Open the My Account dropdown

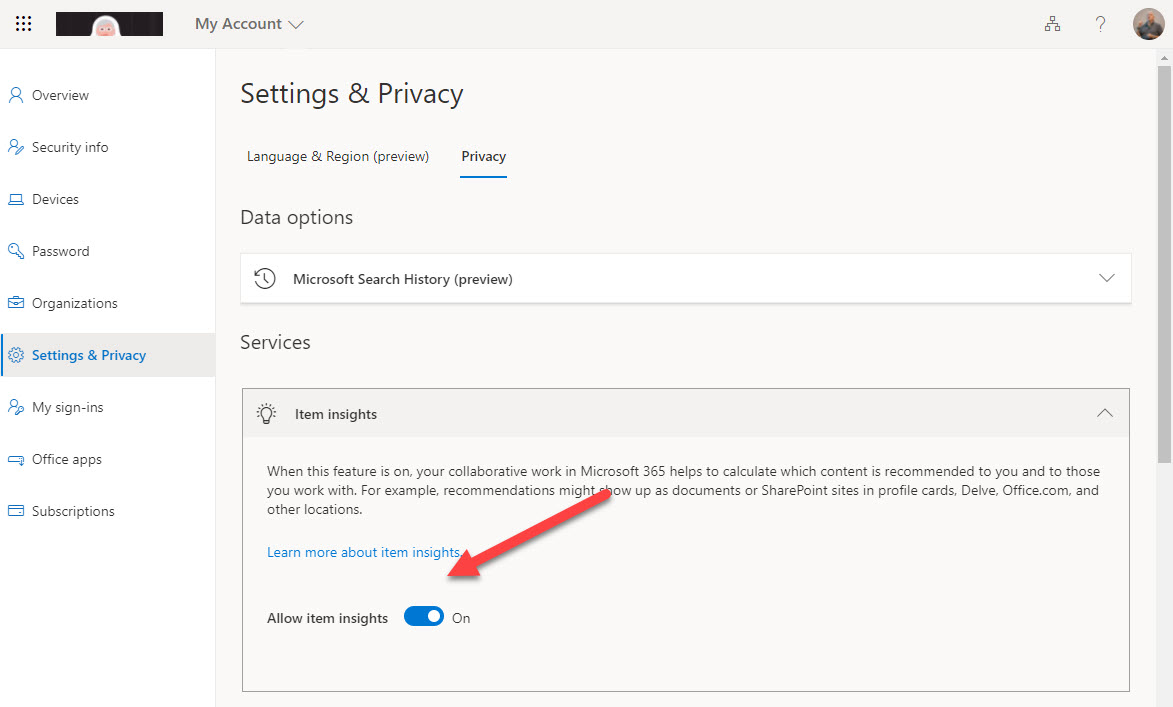point(249,24)
